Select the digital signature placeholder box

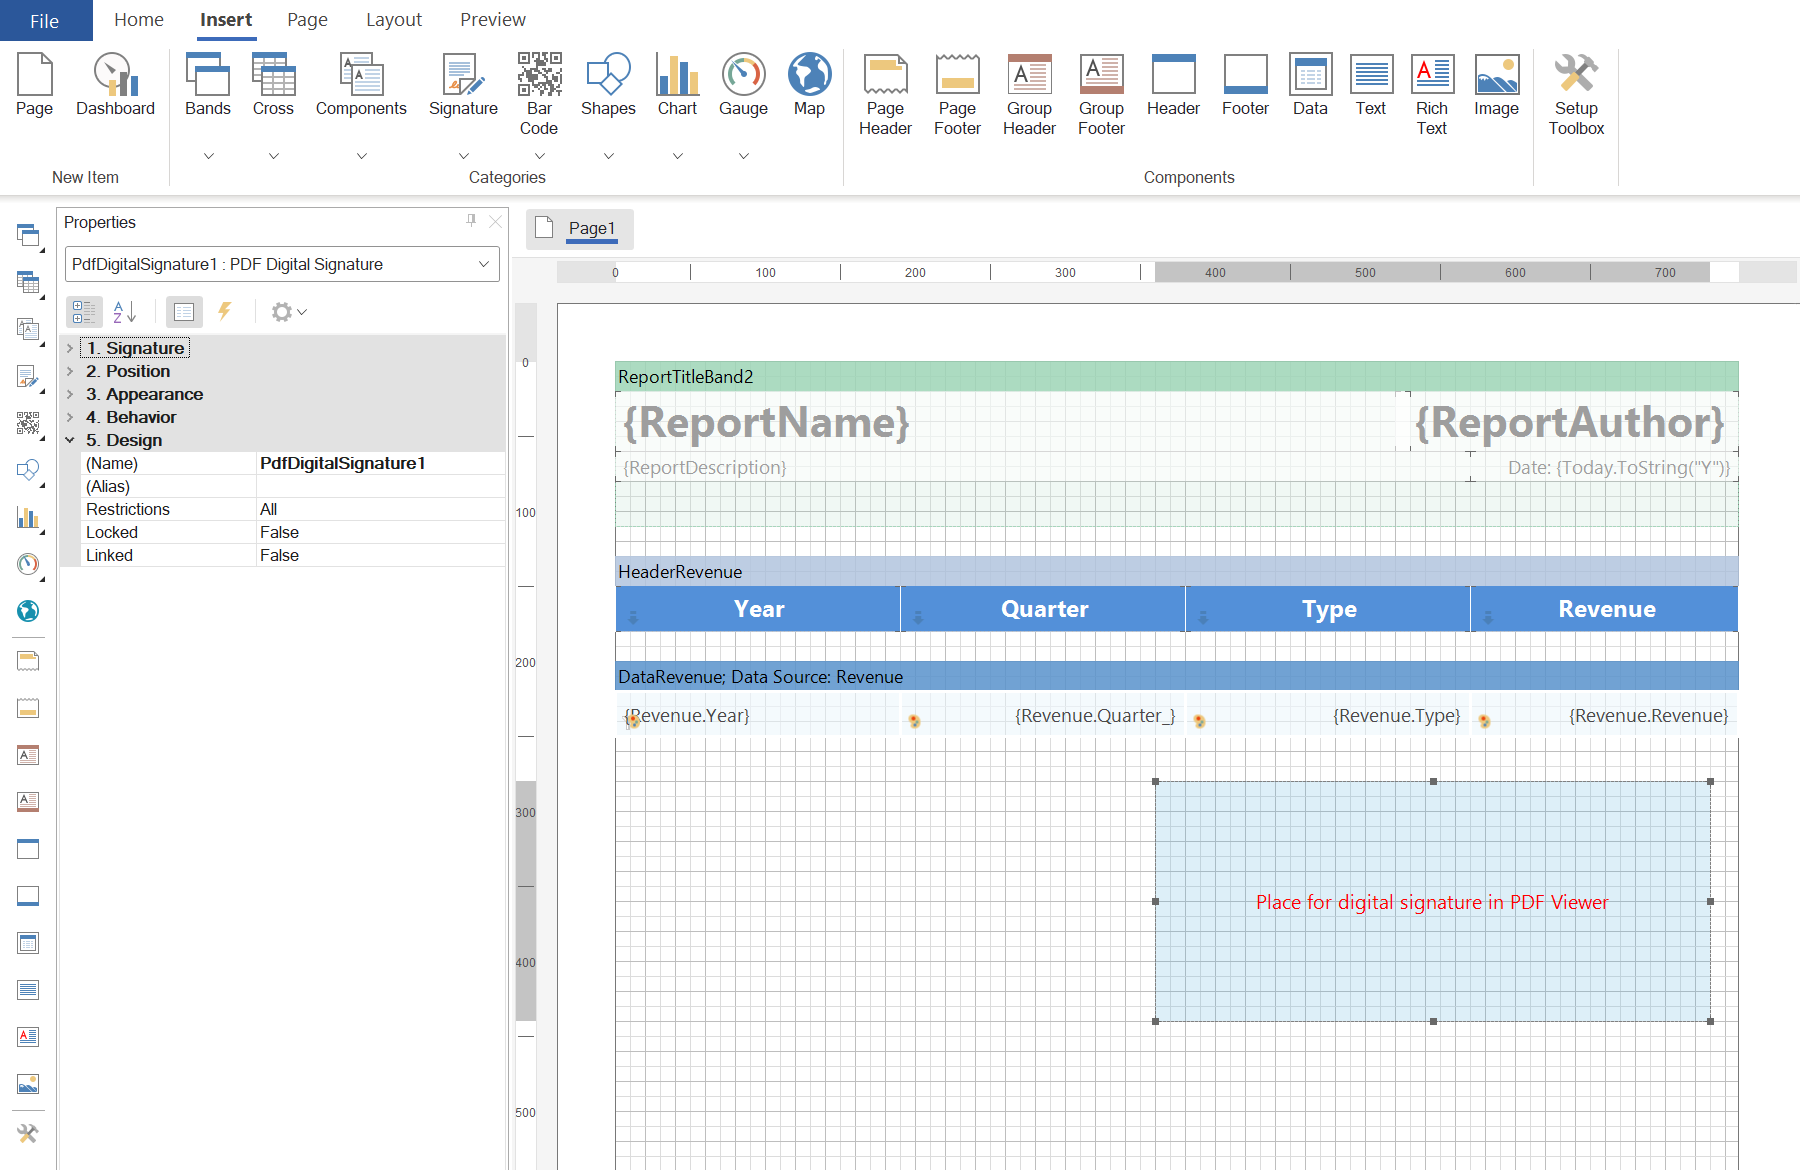pos(1432,901)
